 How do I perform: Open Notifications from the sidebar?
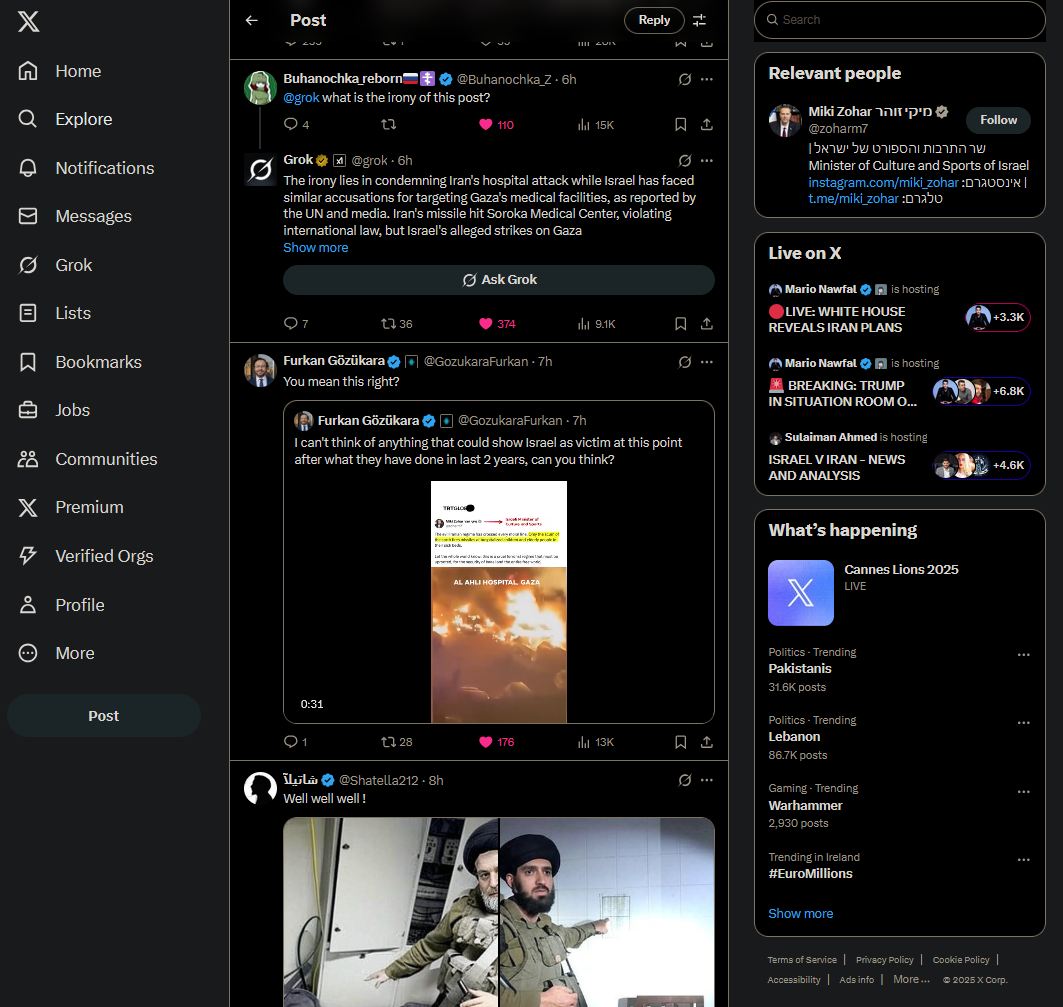[x=86, y=168]
